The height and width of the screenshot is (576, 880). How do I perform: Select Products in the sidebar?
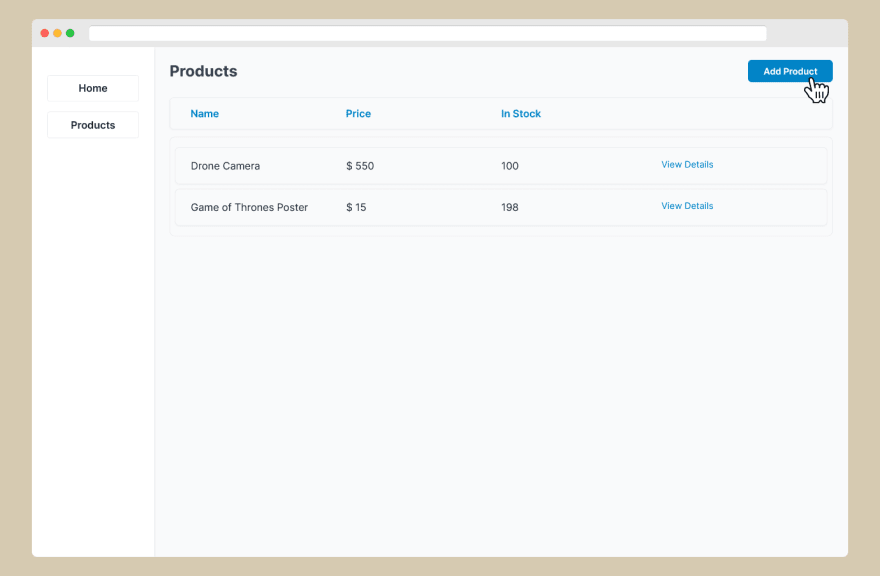click(92, 124)
